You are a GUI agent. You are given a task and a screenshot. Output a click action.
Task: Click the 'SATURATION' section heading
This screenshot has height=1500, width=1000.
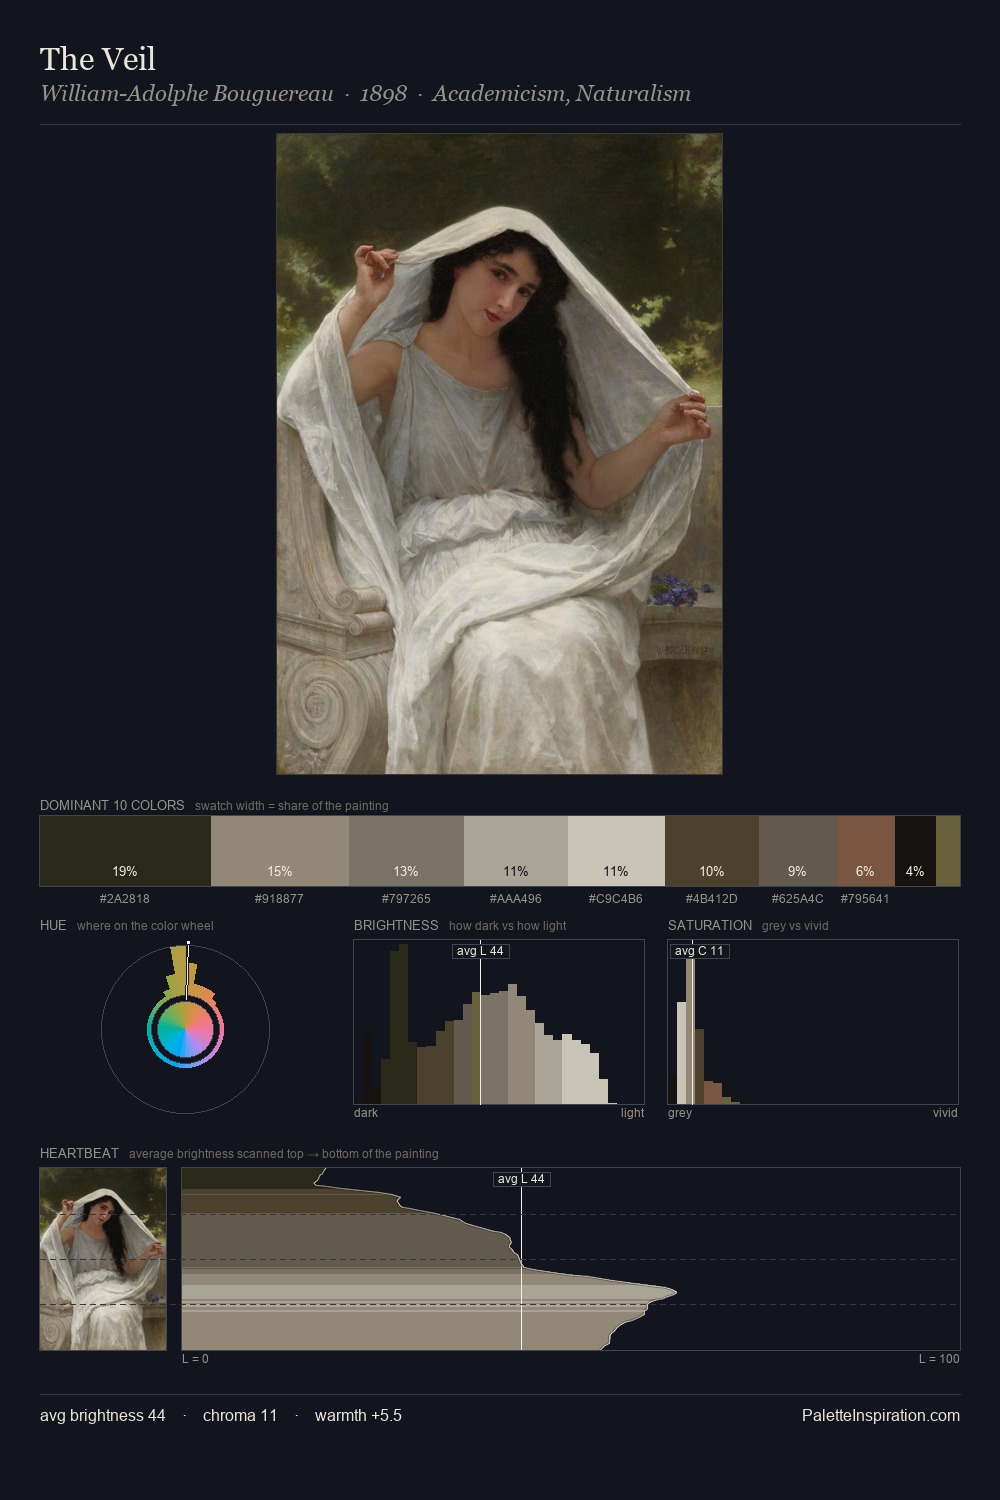pos(710,925)
